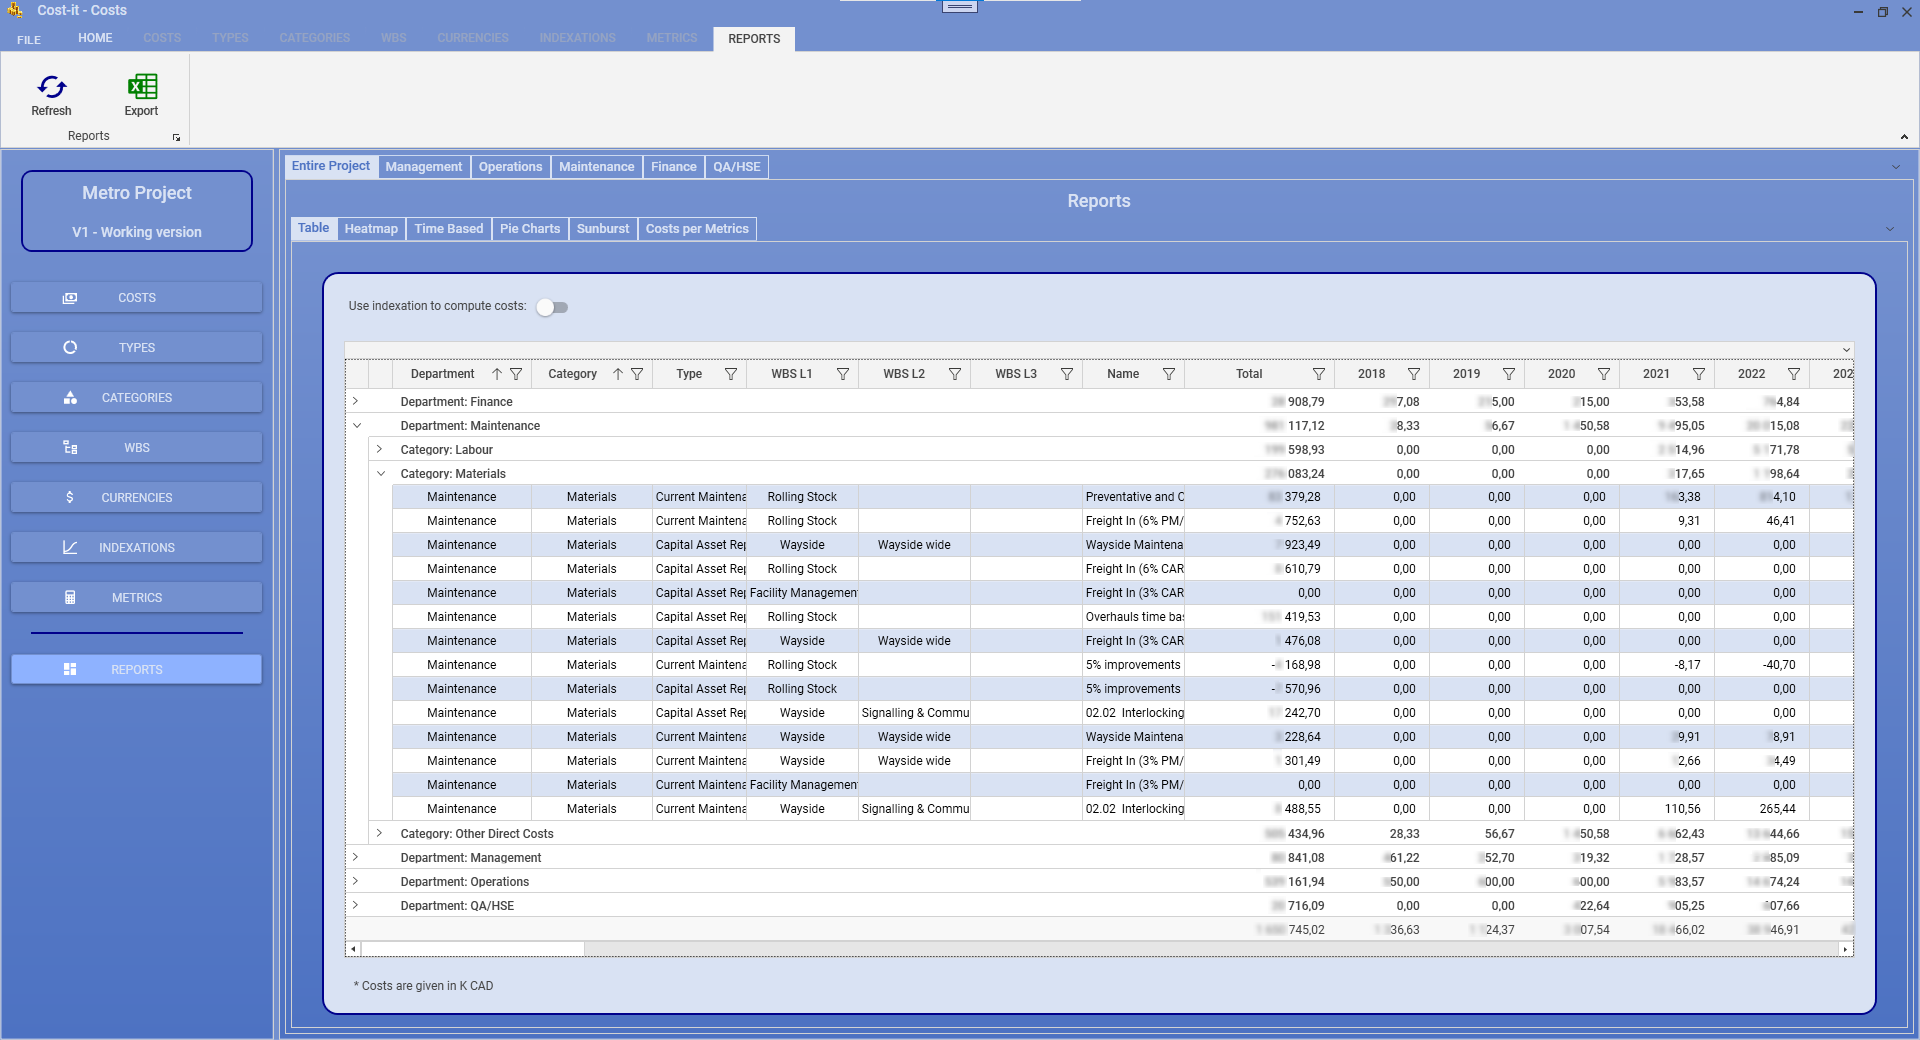Select the QA/HSE department tab
The height and width of the screenshot is (1040, 1920).
click(737, 167)
